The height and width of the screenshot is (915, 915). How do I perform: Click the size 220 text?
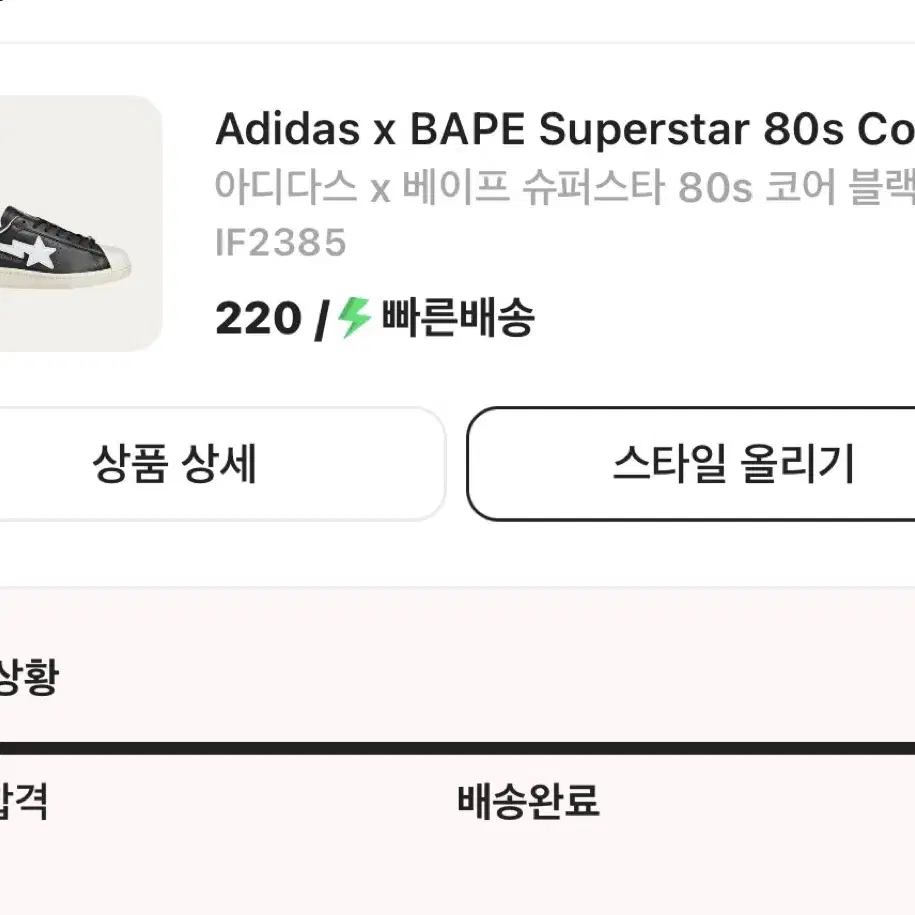tap(258, 318)
